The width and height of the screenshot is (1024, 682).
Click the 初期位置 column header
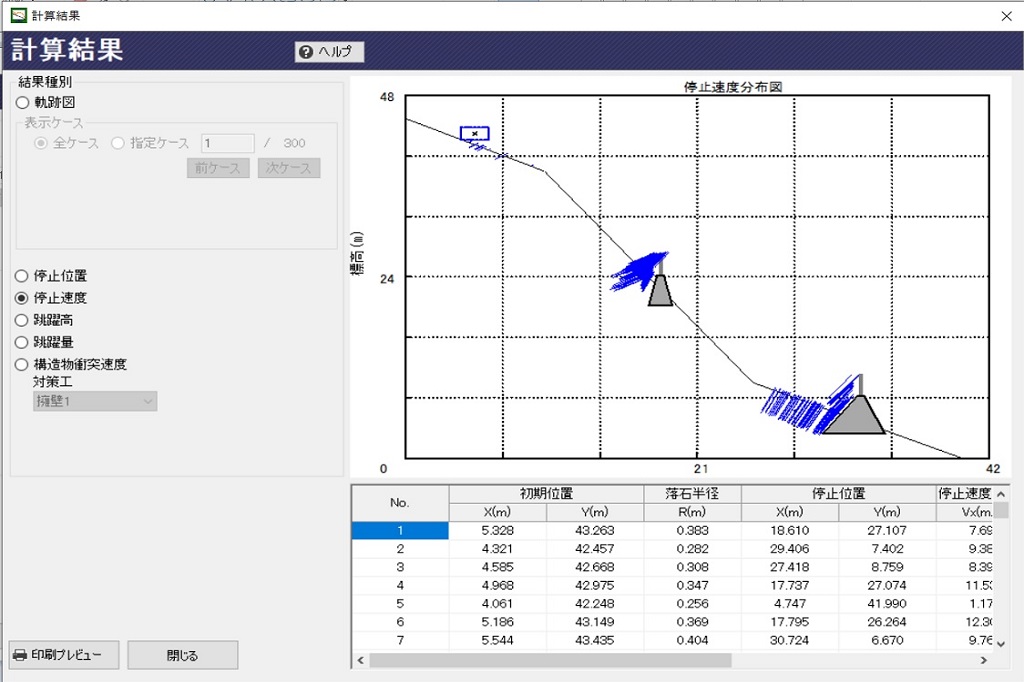[546, 493]
